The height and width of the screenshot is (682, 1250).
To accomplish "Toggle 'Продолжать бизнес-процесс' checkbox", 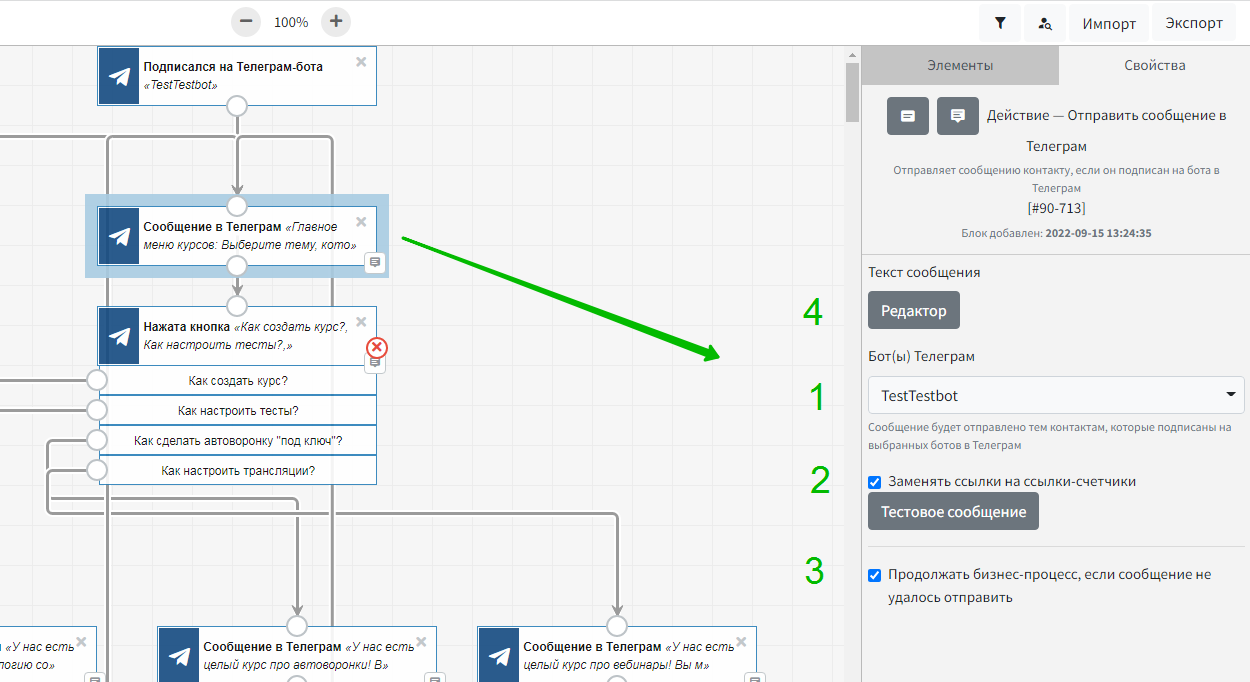I will tap(875, 575).
